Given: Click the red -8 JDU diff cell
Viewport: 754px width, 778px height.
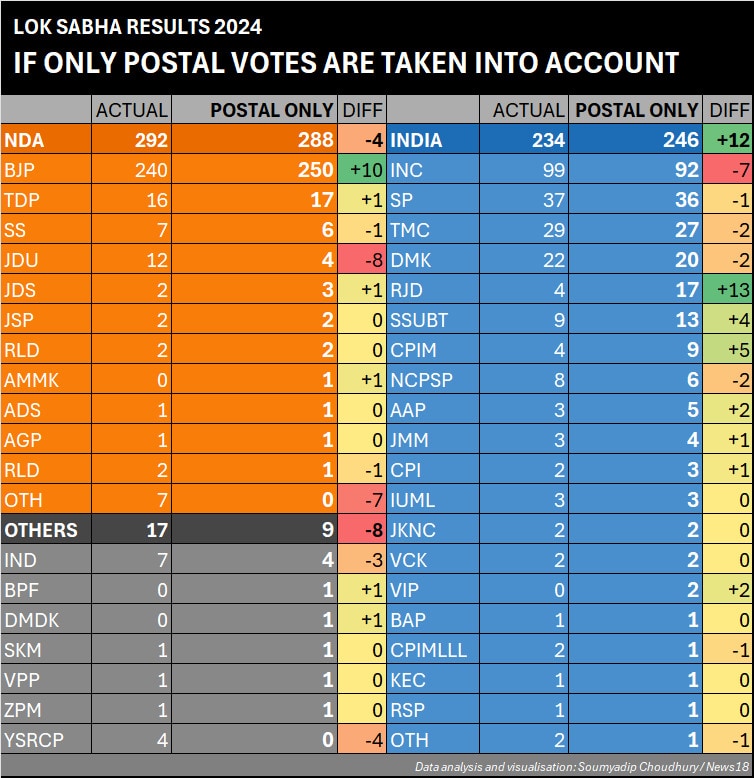Looking at the screenshot, I should point(362,260).
